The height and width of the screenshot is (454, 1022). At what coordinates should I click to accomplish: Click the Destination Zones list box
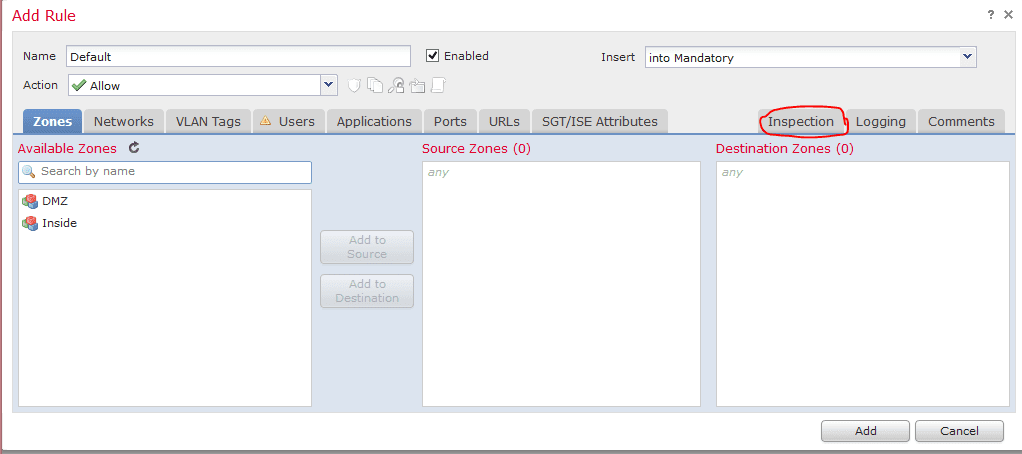863,283
